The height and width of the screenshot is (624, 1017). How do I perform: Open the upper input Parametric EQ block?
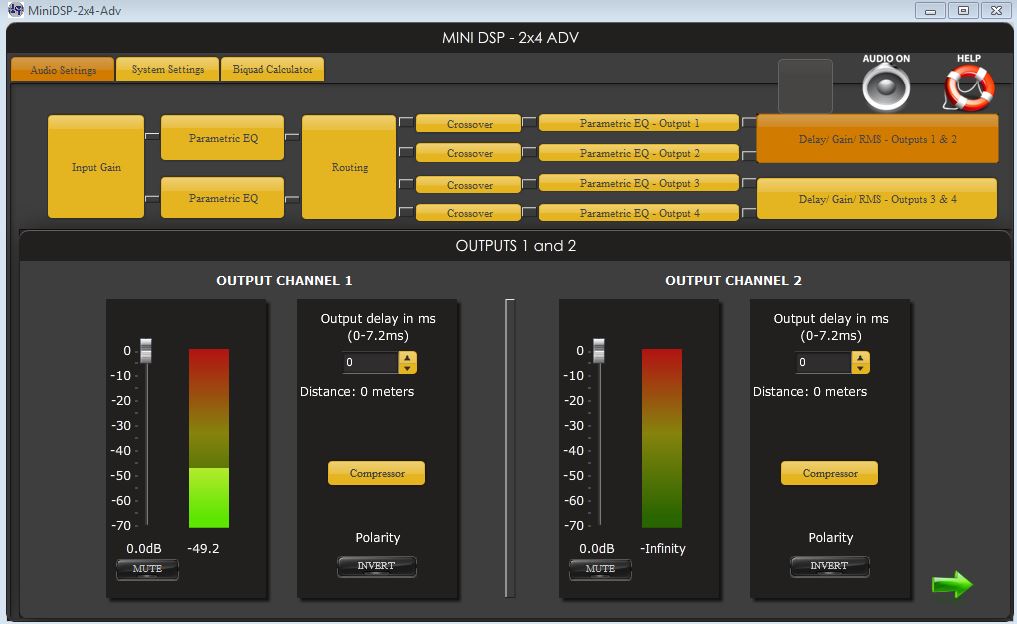tap(222, 138)
